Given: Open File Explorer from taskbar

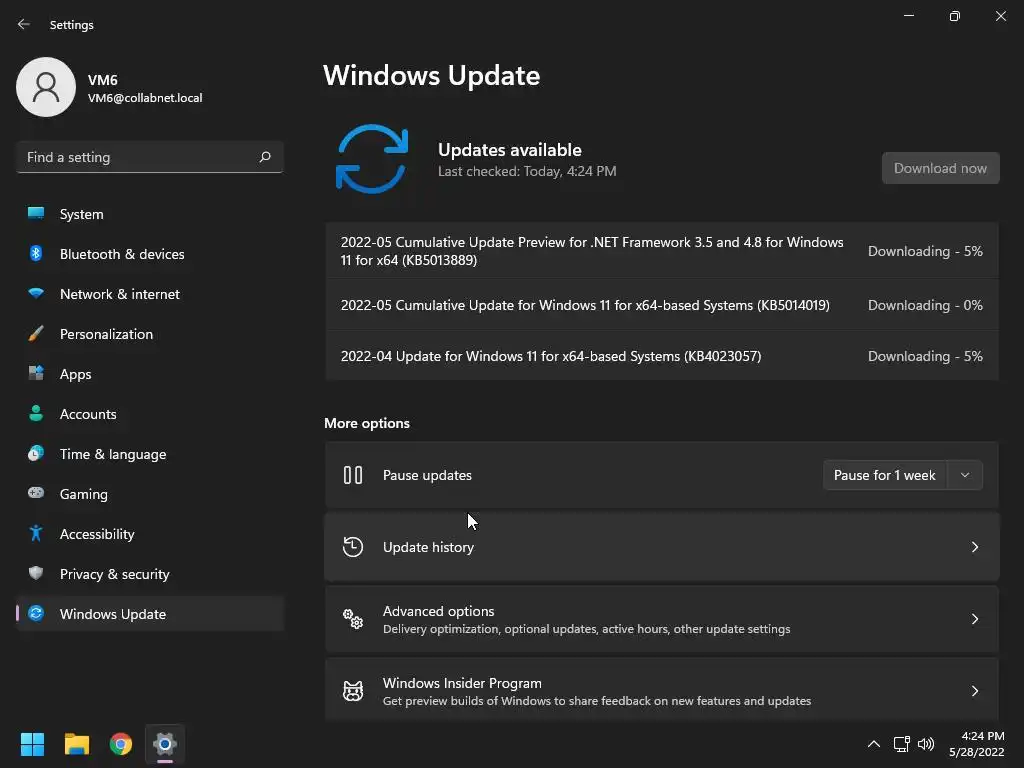Looking at the screenshot, I should 76,744.
